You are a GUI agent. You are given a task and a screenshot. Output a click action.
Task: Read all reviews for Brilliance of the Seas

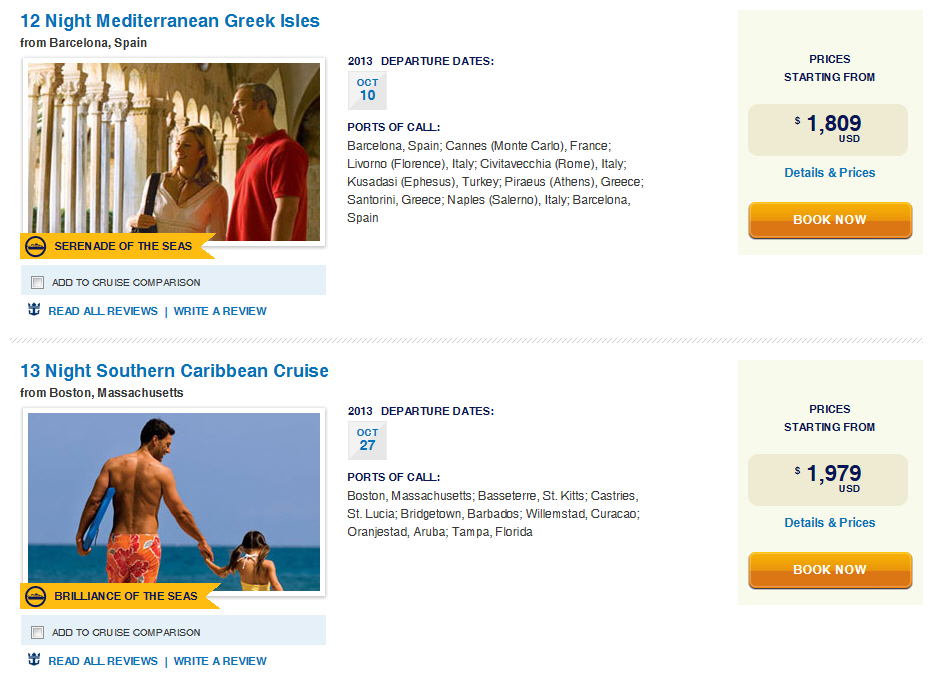click(103, 661)
